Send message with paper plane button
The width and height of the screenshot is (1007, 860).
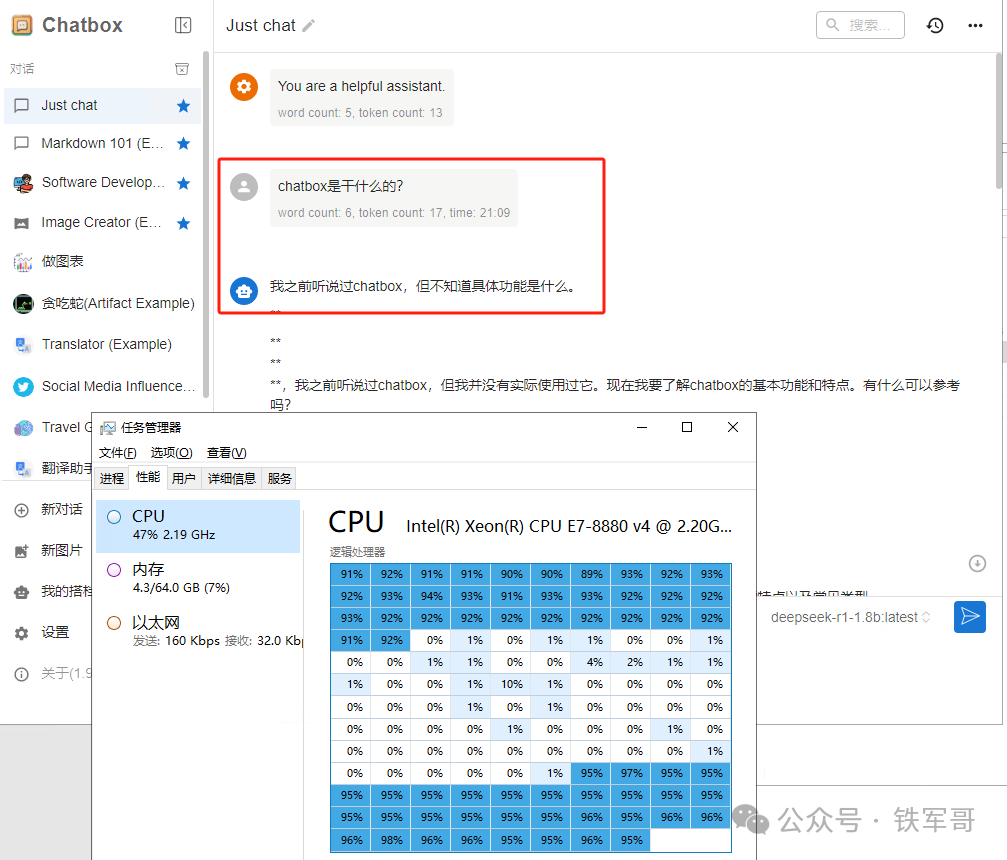pos(970,617)
